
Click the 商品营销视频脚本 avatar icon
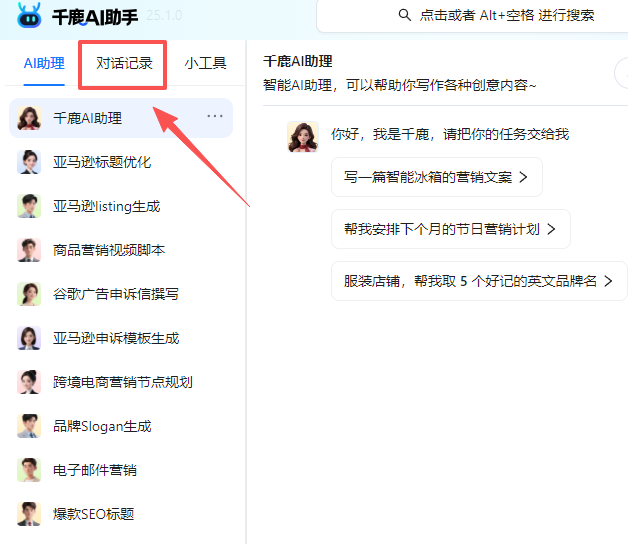point(29,250)
